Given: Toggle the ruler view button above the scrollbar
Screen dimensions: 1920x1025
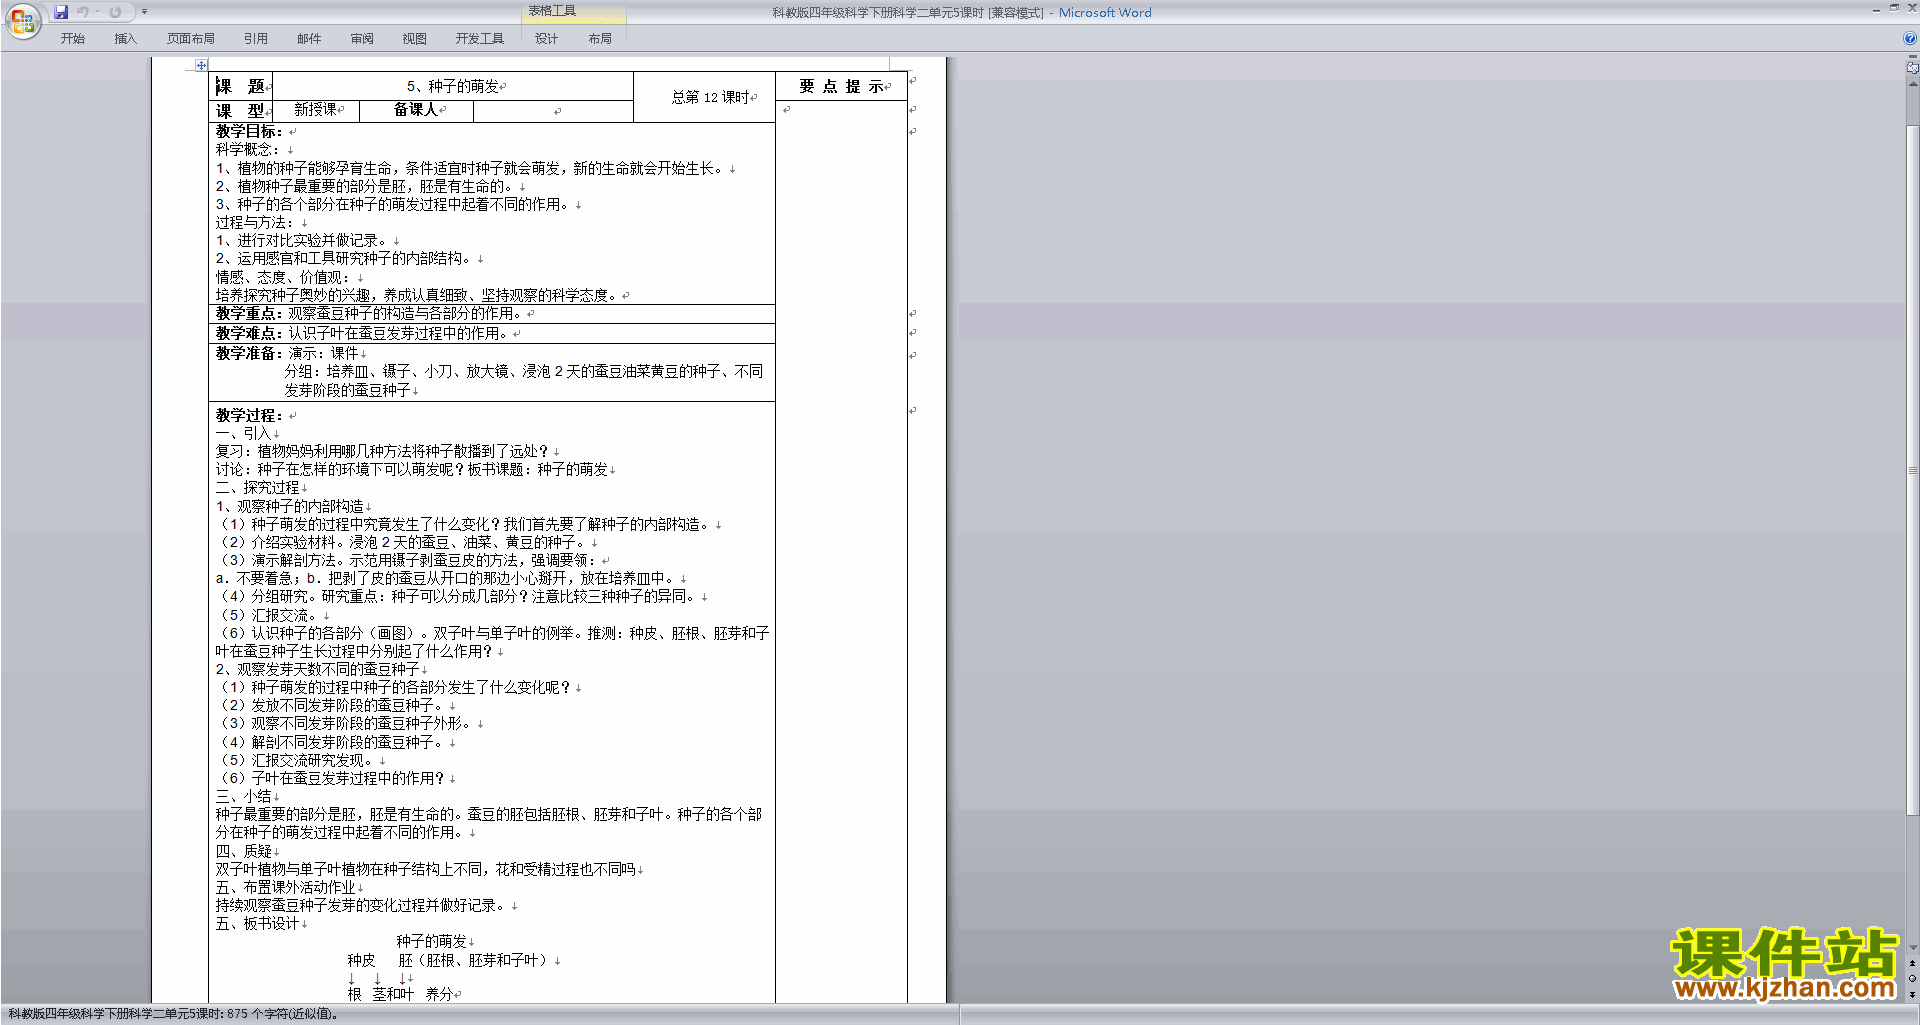Looking at the screenshot, I should 1912,68.
